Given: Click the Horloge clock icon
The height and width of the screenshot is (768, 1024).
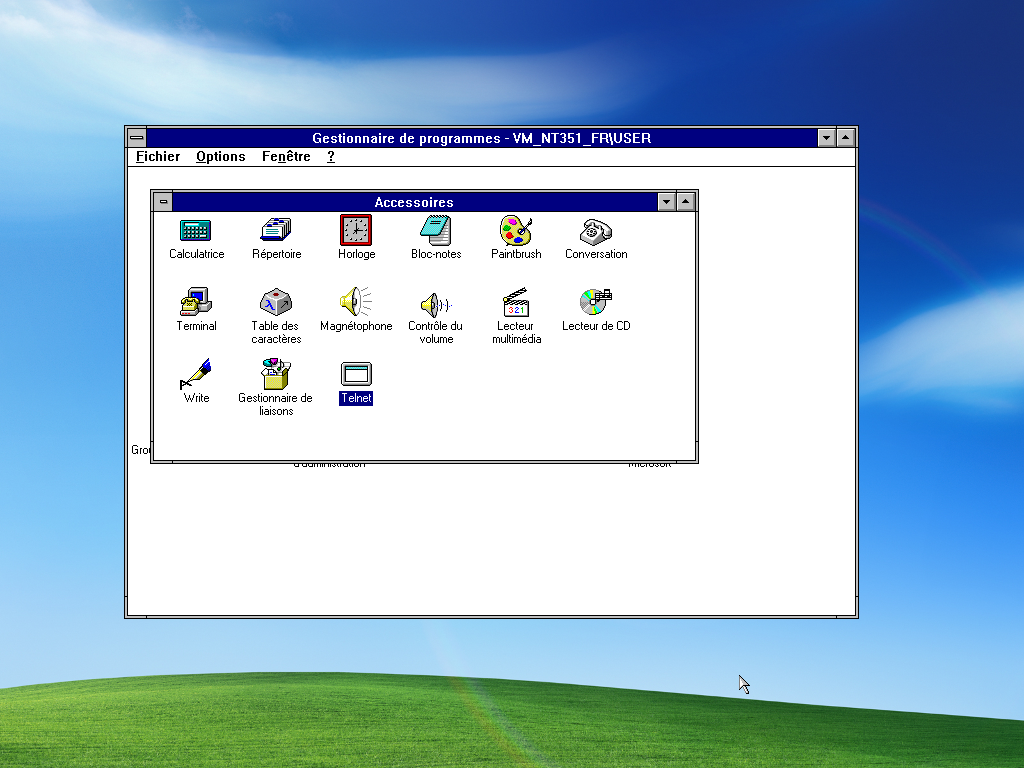Looking at the screenshot, I should [x=355, y=231].
